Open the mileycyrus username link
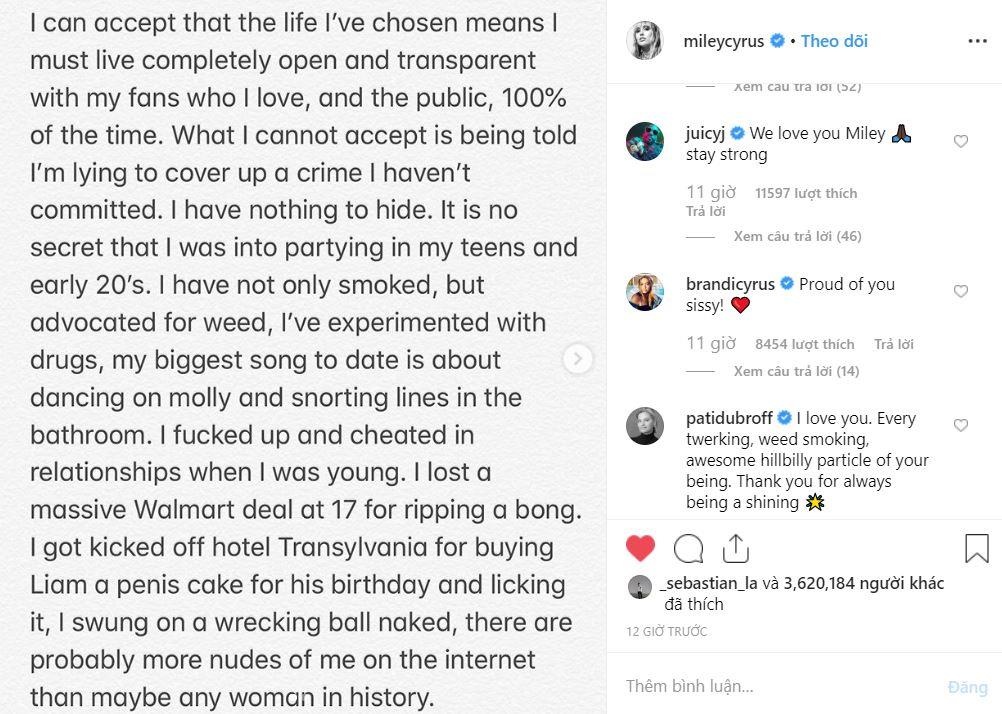This screenshot has height=714, width=1002. coord(723,41)
